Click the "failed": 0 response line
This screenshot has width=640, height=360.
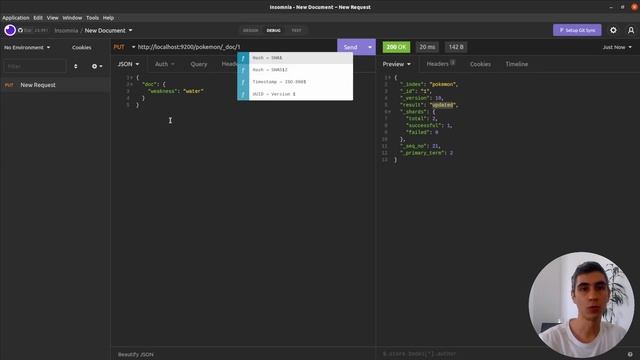[x=422, y=133]
